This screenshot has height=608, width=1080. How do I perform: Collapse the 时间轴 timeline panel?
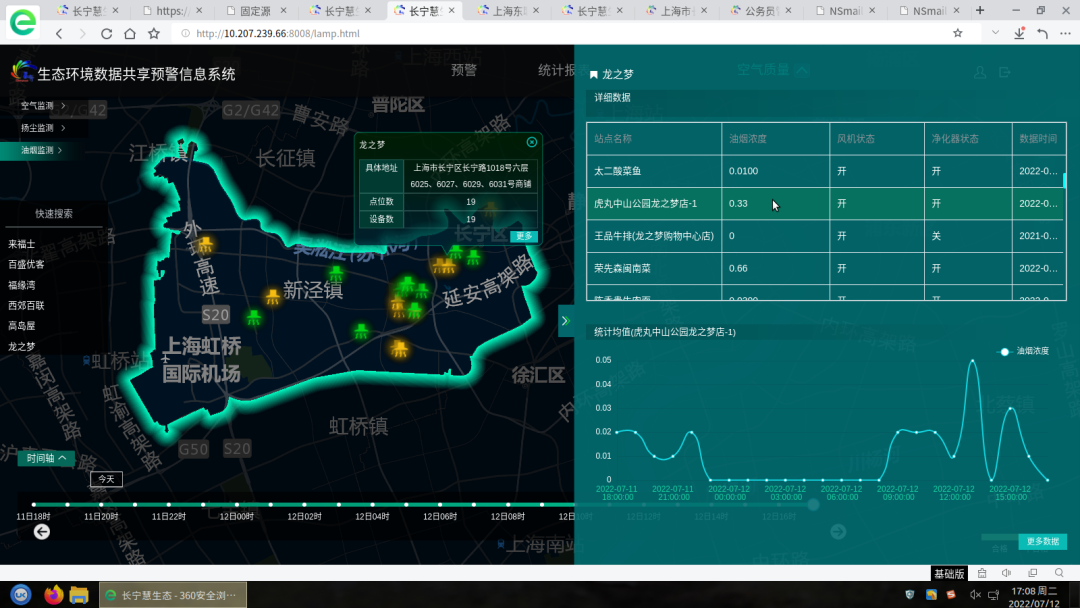(x=46, y=458)
